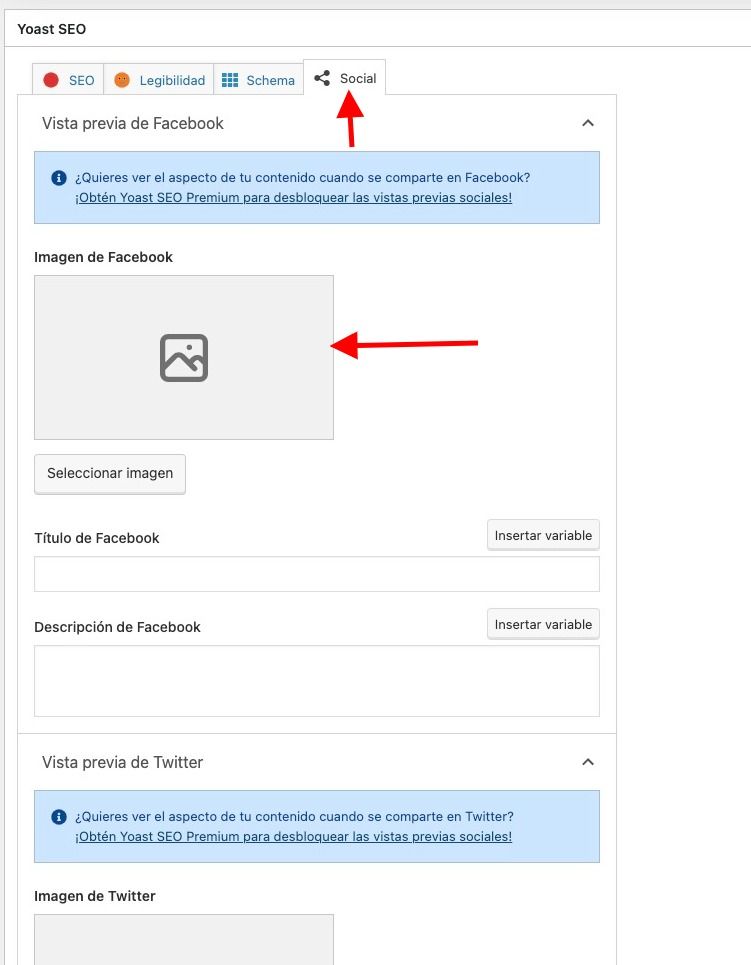The image size is (751, 965).
Task: Collapse the Vista previa de Twitter section
Action: pyautogui.click(x=588, y=762)
